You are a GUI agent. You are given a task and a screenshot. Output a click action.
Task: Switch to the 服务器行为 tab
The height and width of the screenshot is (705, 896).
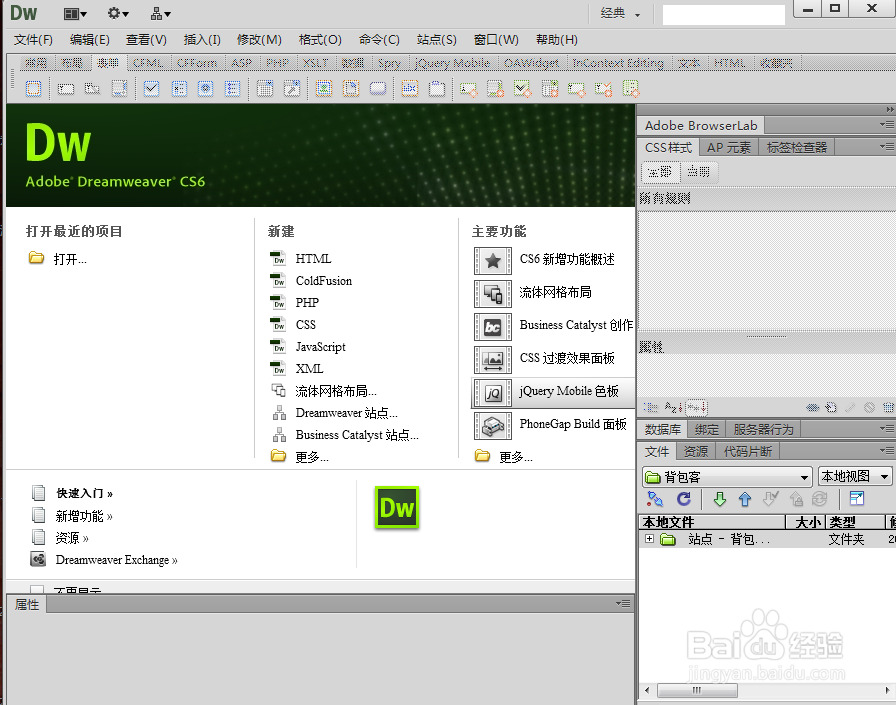click(763, 429)
